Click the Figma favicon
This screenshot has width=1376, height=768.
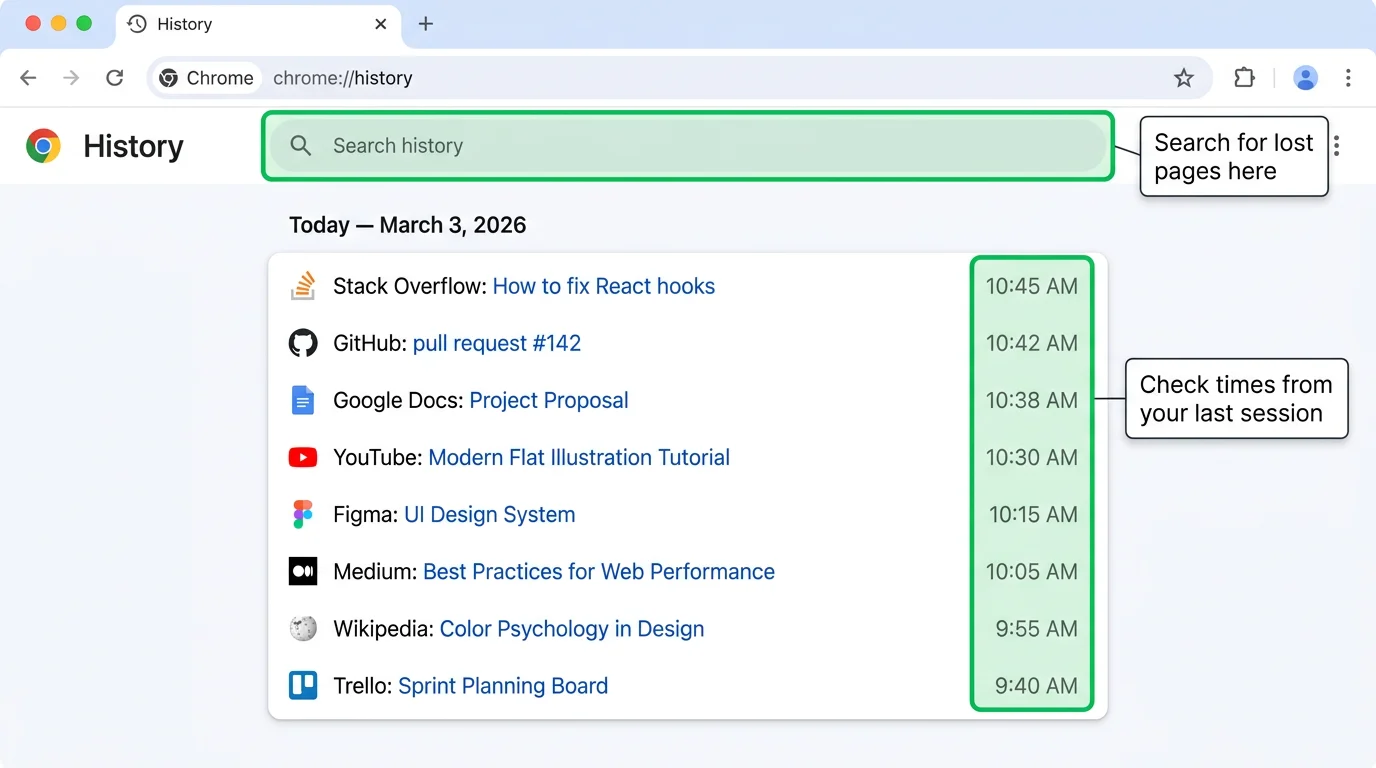[303, 514]
